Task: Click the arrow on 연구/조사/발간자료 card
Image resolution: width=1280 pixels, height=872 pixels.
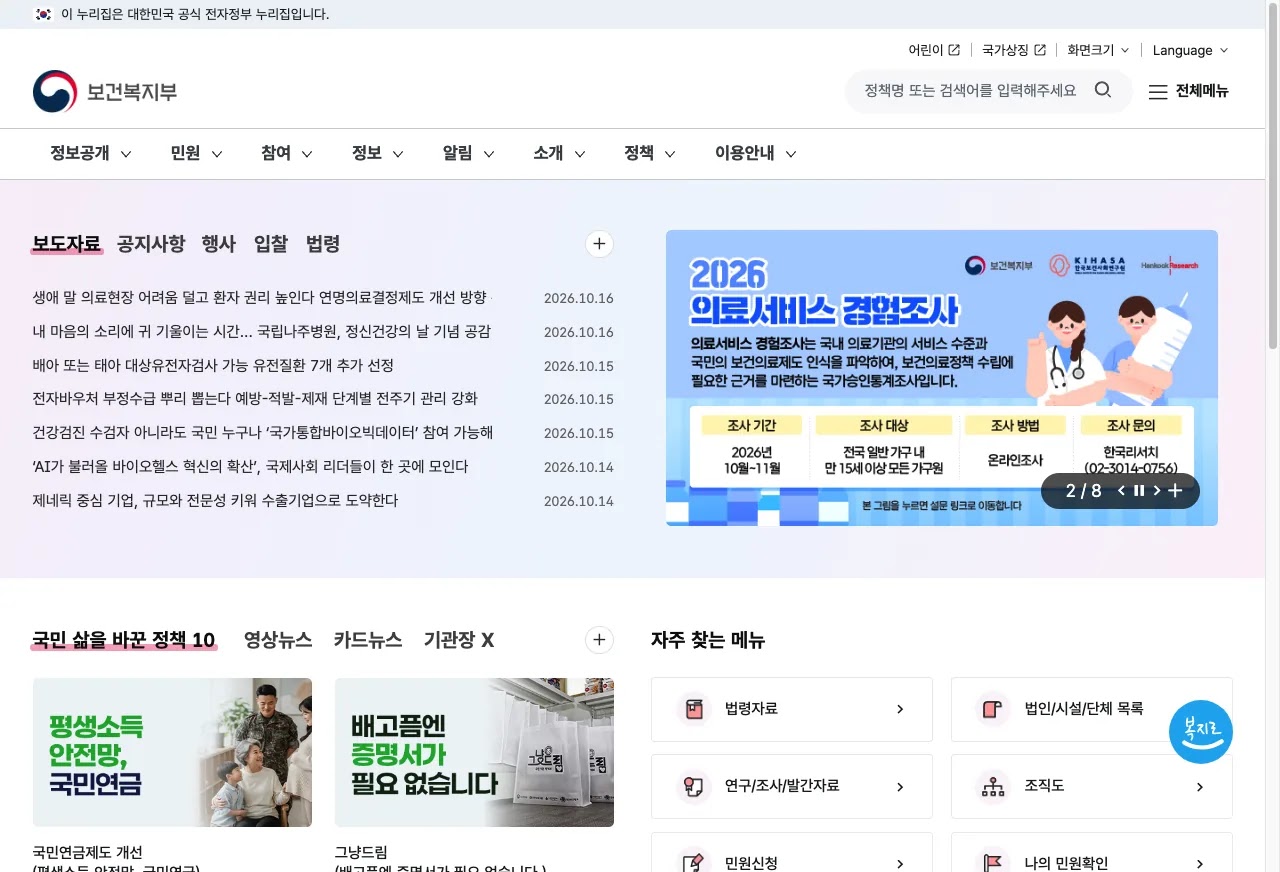Action: tap(900, 787)
